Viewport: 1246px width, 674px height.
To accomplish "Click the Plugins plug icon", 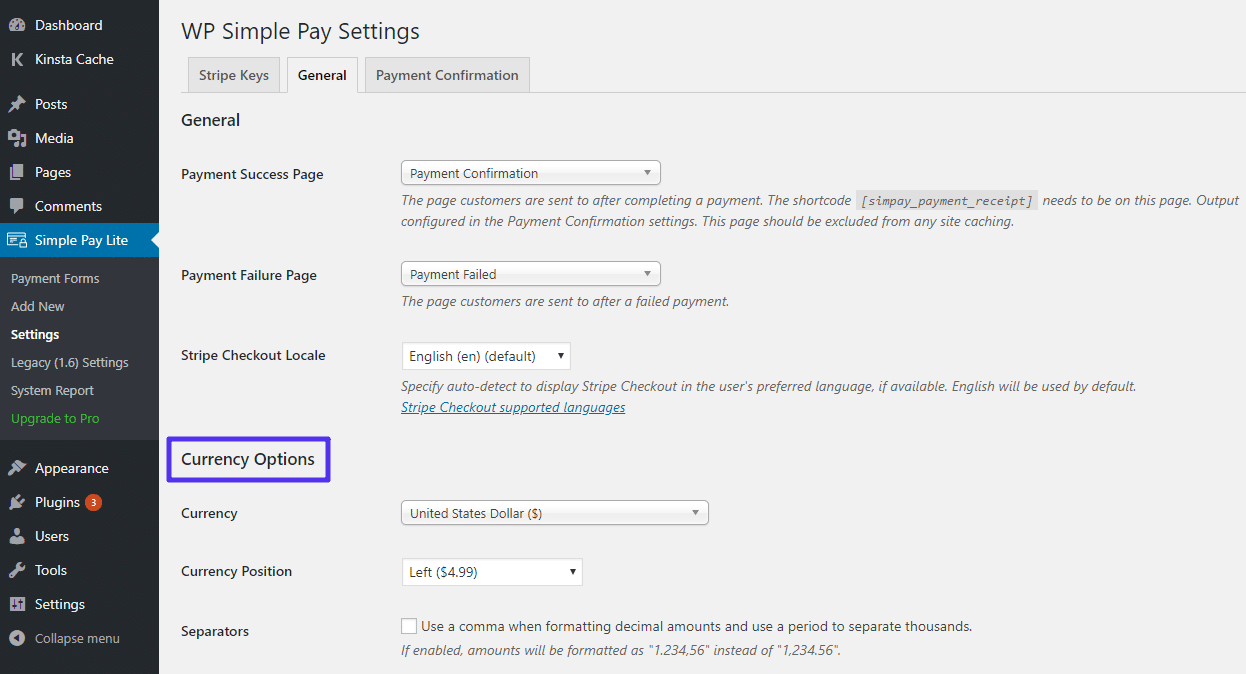I will pos(17,502).
